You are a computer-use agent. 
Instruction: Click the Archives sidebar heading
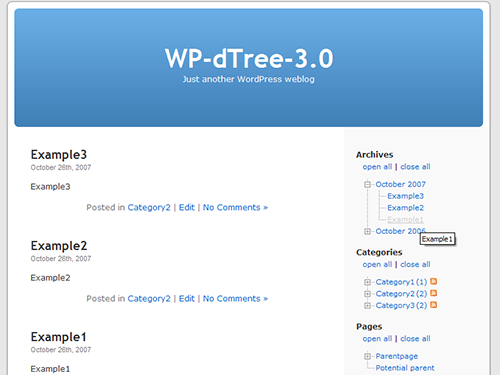point(375,155)
